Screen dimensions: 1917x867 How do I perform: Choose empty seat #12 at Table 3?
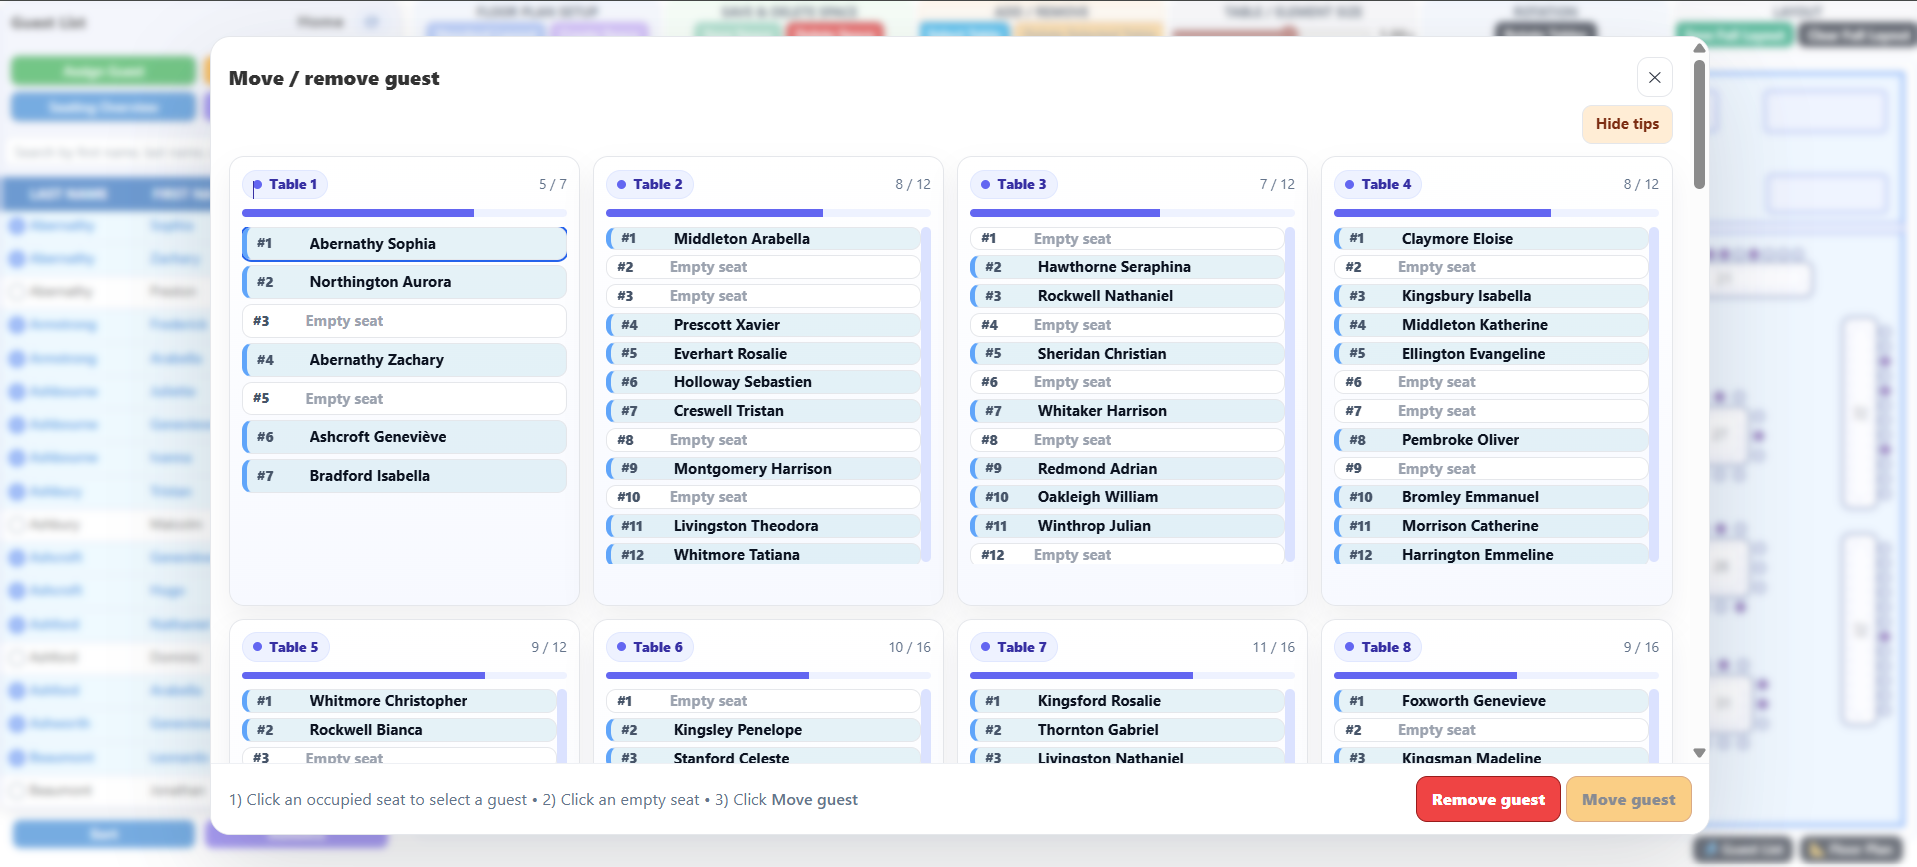click(x=1127, y=555)
